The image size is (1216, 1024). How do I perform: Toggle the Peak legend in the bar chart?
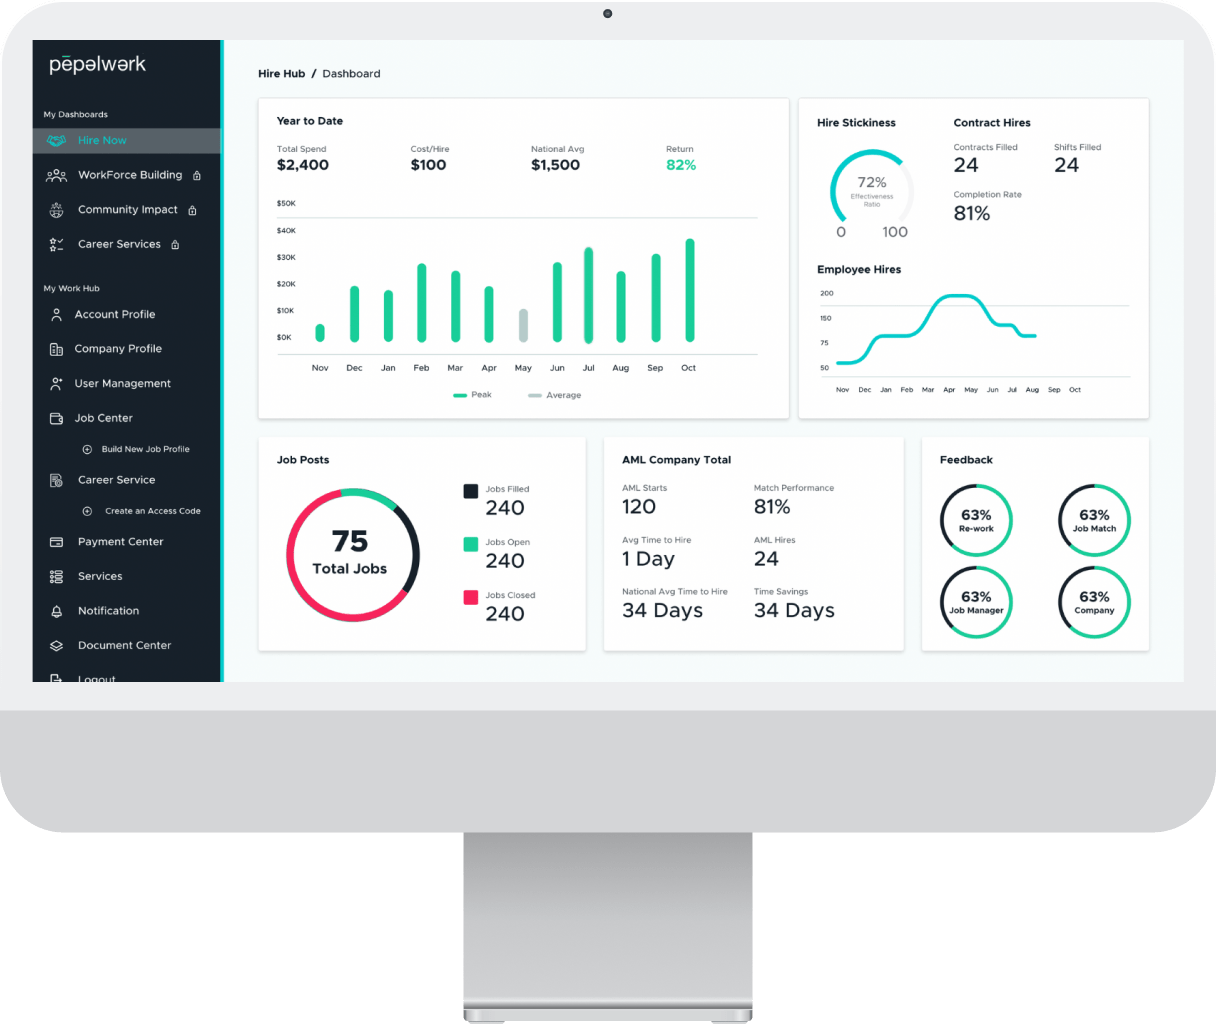tap(472, 395)
